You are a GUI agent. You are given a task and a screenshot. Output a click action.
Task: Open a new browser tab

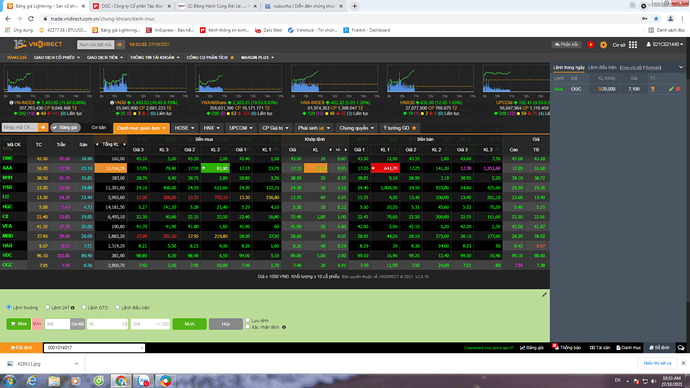pos(354,6)
